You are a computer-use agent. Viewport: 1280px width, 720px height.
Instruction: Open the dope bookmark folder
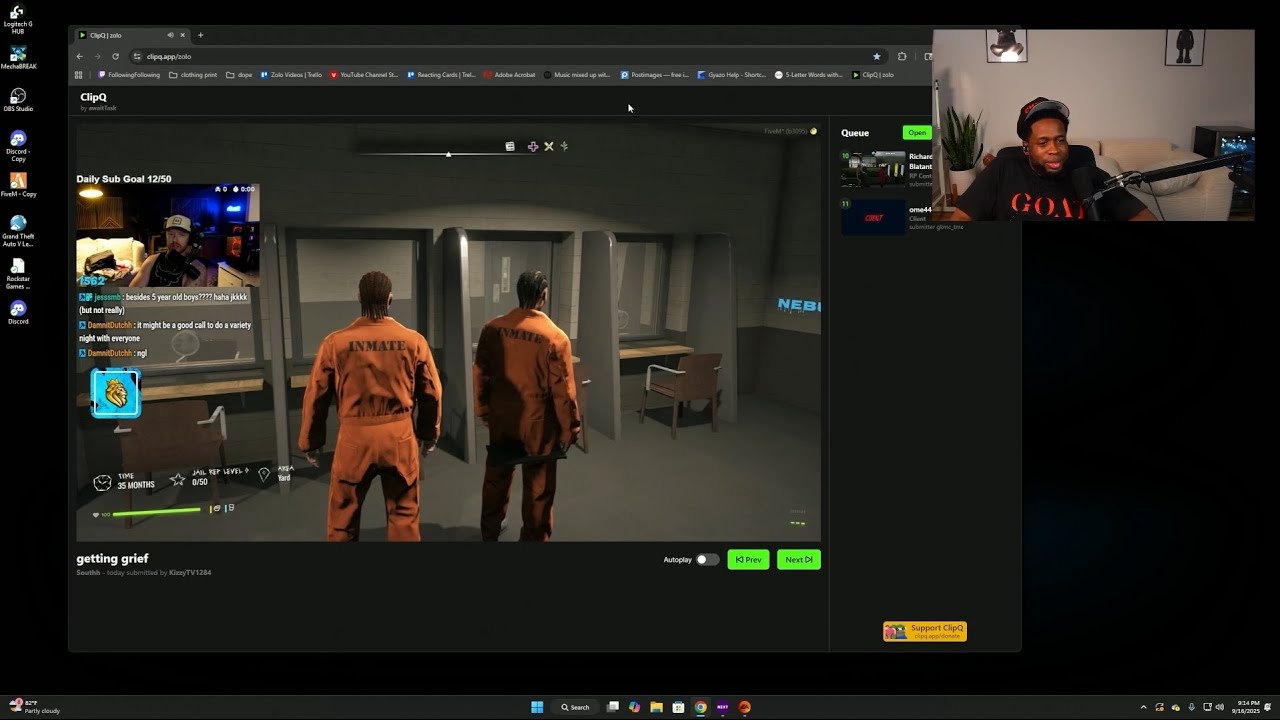240,75
